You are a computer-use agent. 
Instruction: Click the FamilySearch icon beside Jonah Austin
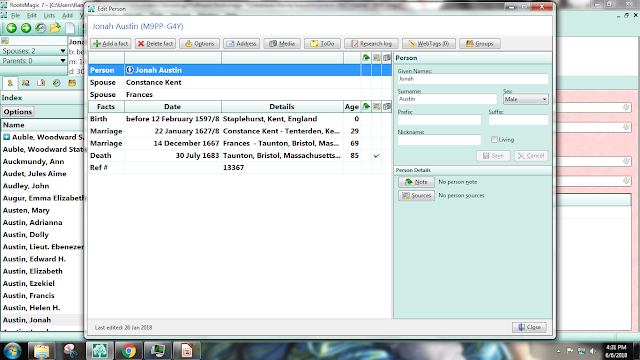(x=130, y=70)
